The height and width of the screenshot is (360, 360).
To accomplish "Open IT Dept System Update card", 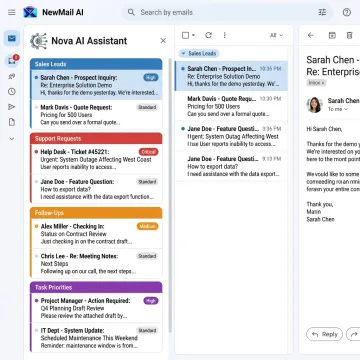I will click(96, 338).
